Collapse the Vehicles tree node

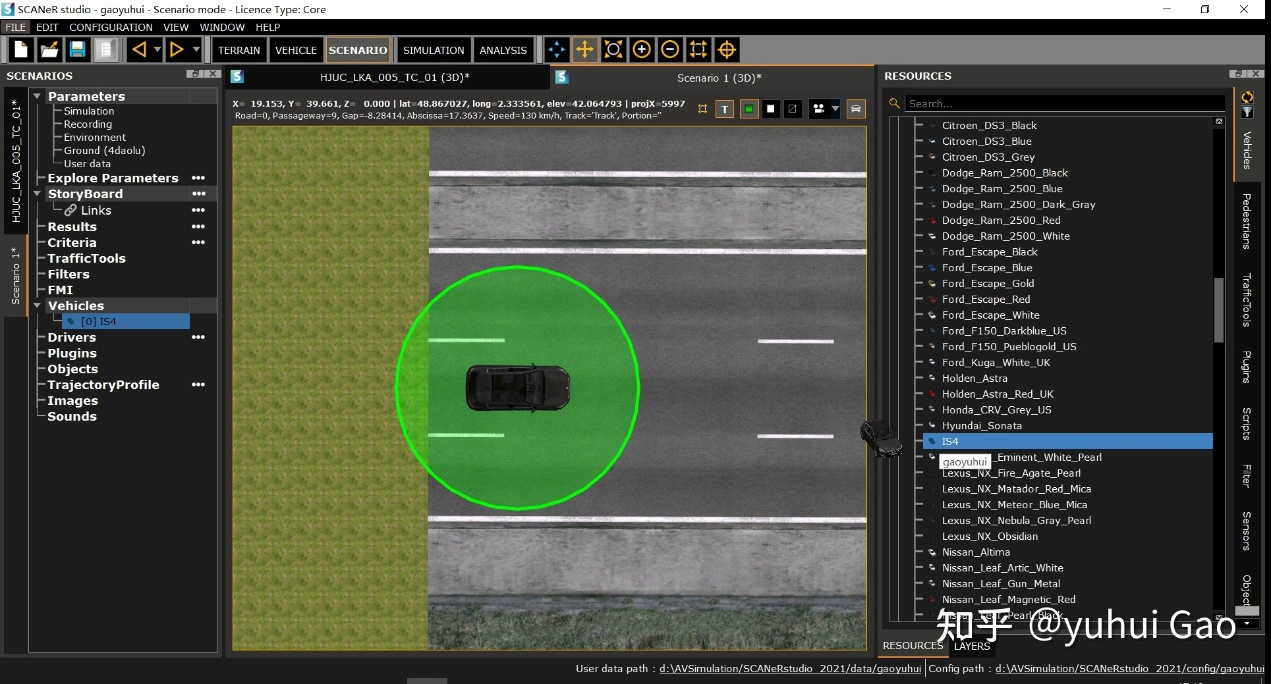click(38, 306)
